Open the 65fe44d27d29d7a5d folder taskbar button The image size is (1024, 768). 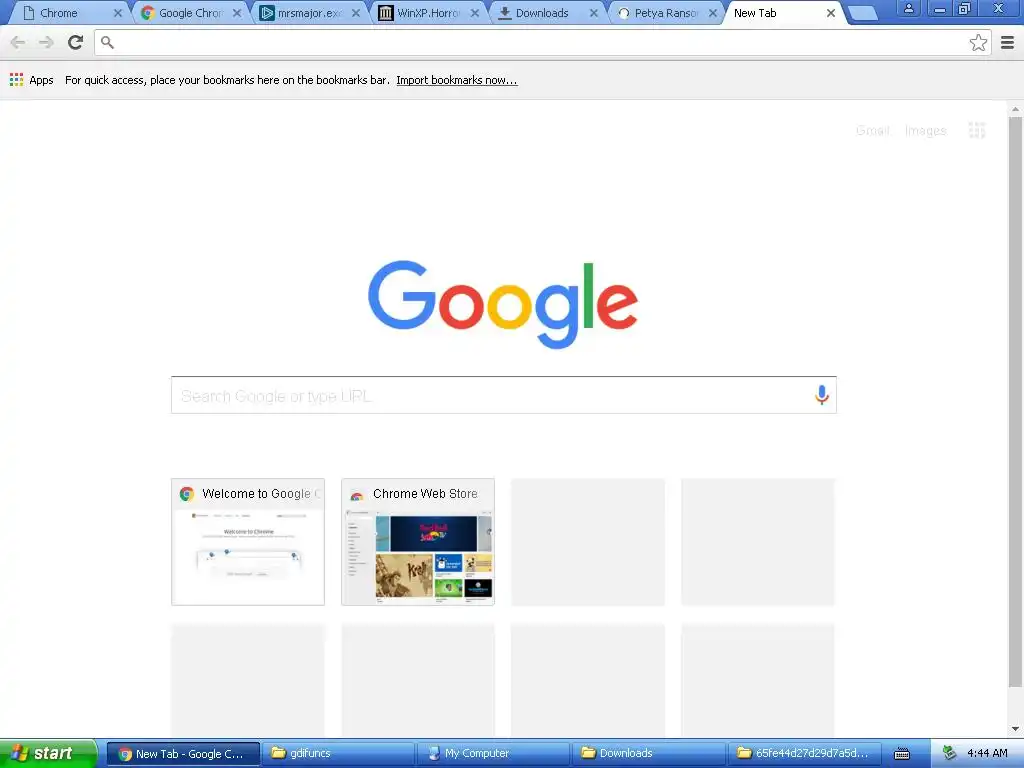[x=804, y=754]
